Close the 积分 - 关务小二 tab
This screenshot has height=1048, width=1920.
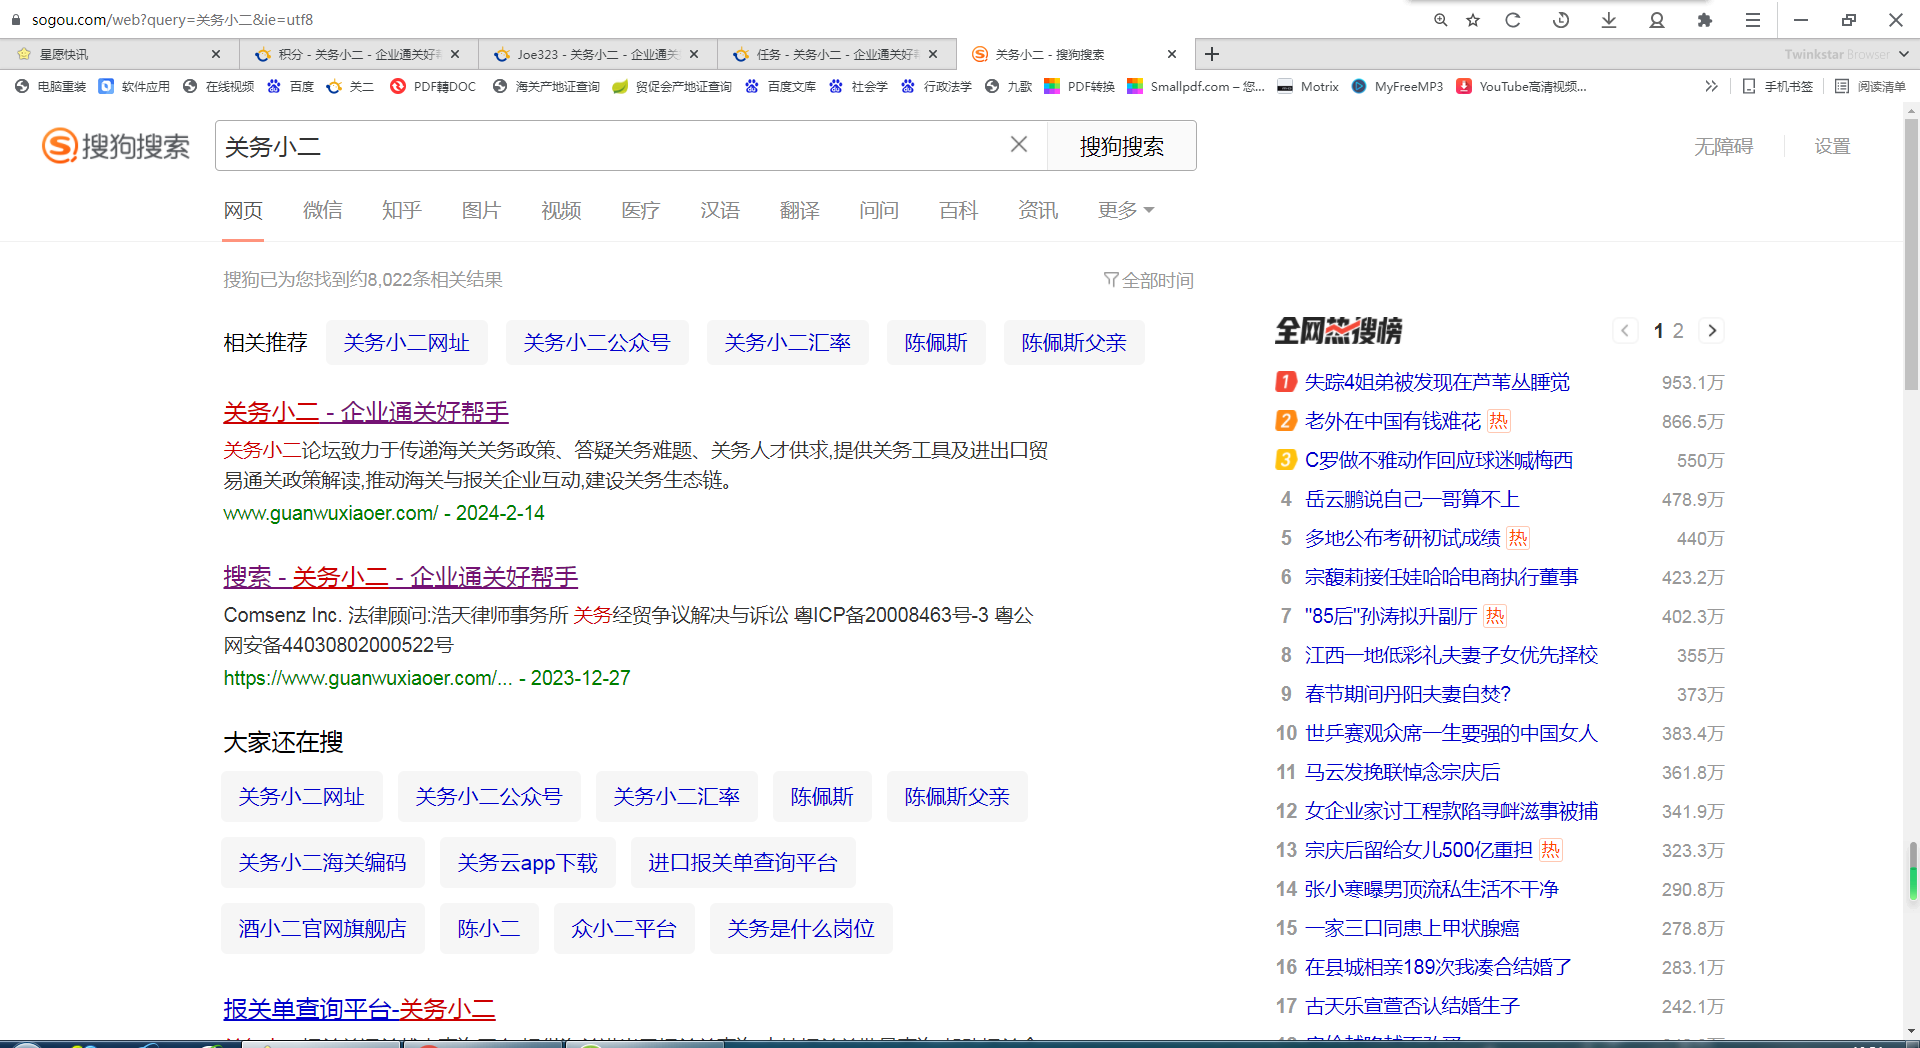point(455,54)
